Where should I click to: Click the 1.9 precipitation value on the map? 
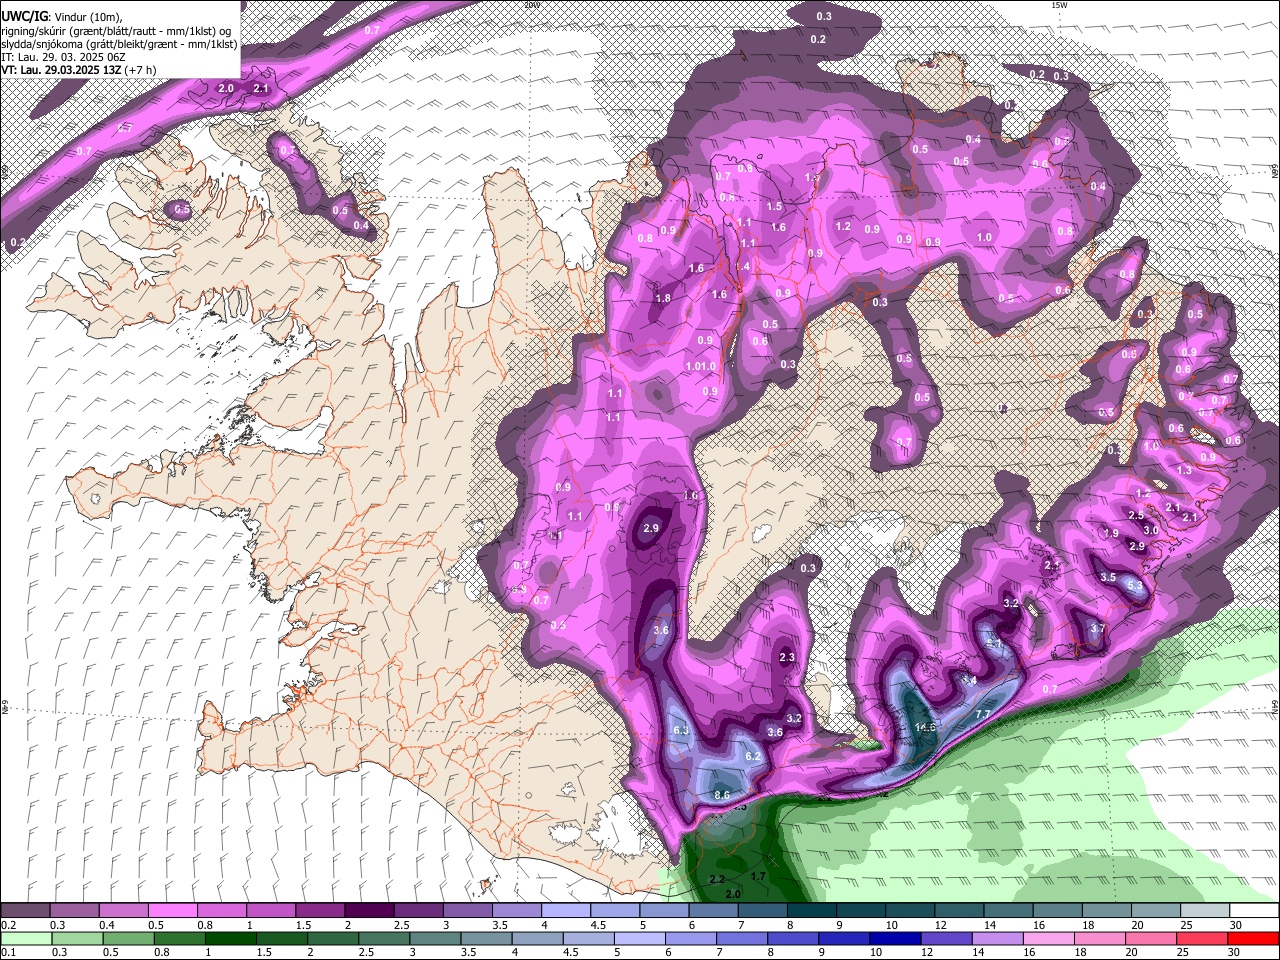(1111, 533)
